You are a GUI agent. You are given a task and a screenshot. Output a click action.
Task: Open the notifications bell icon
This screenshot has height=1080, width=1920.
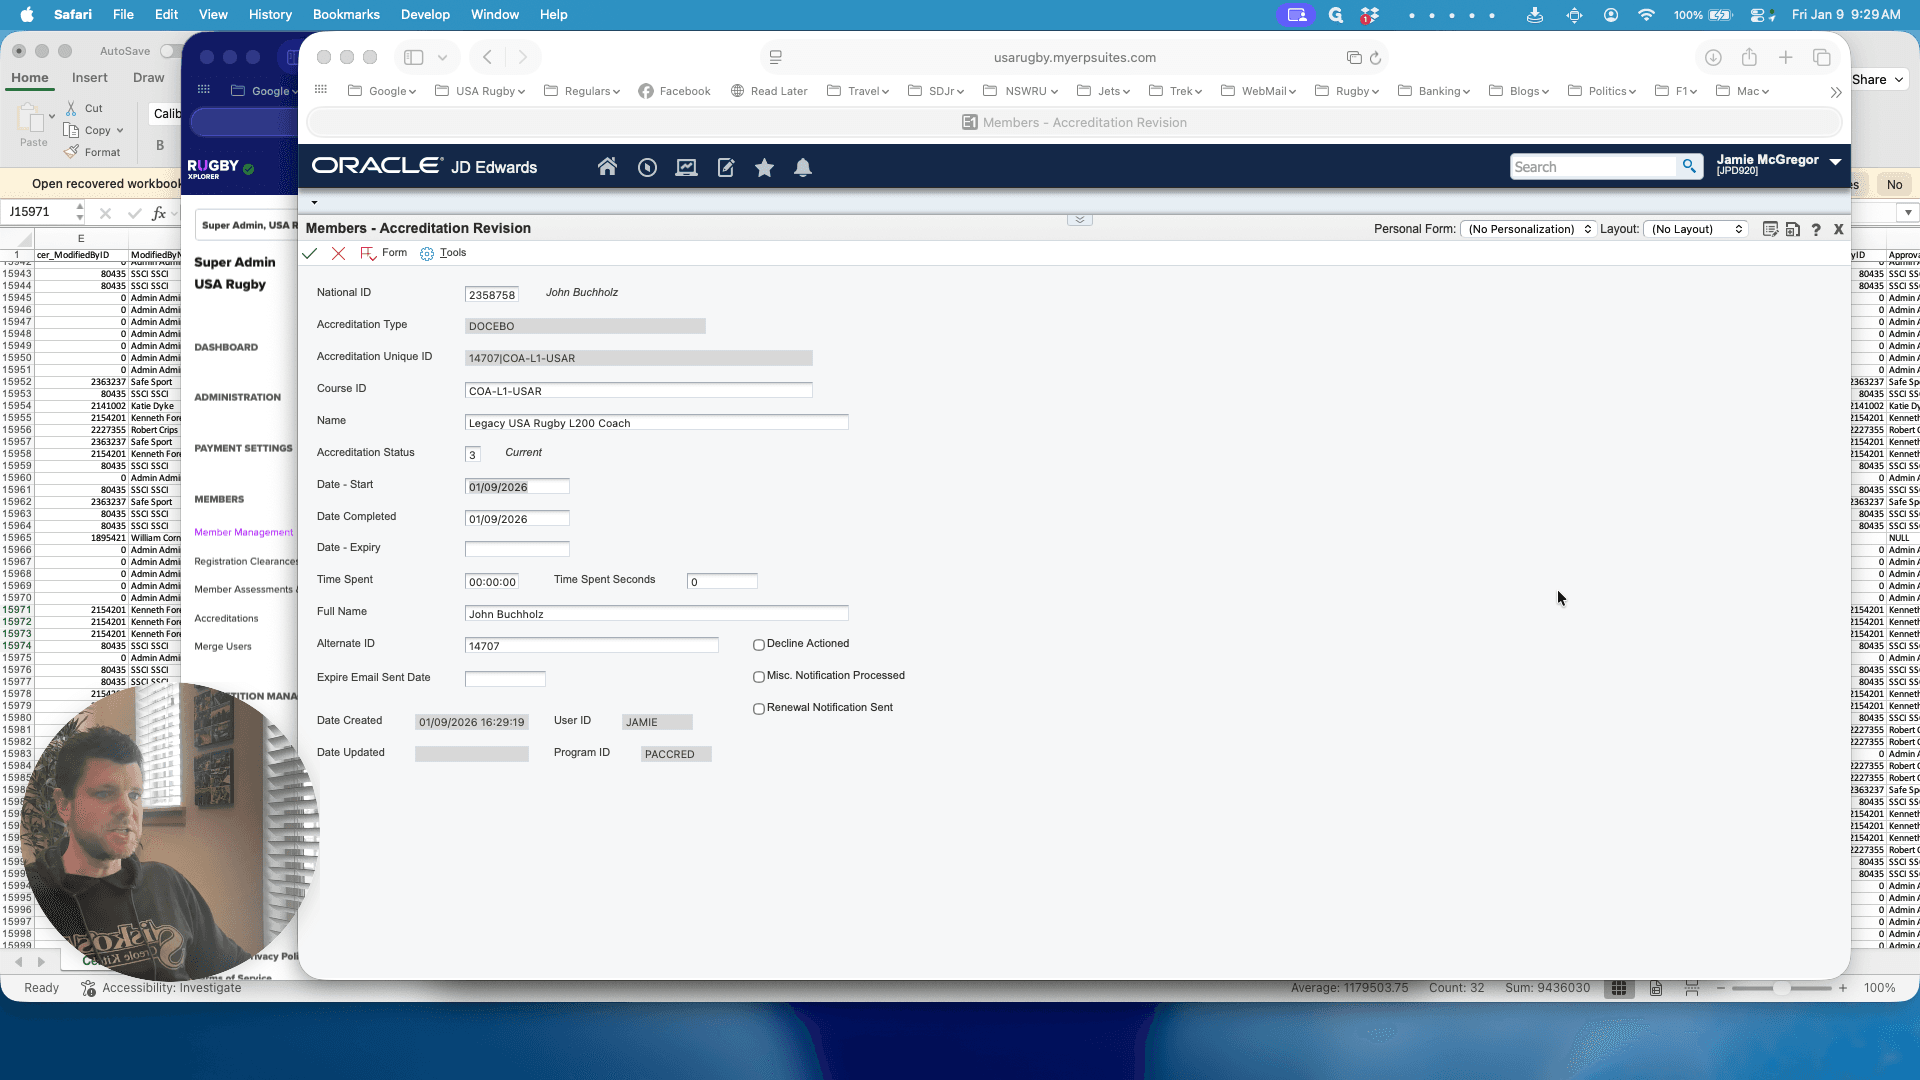802,167
